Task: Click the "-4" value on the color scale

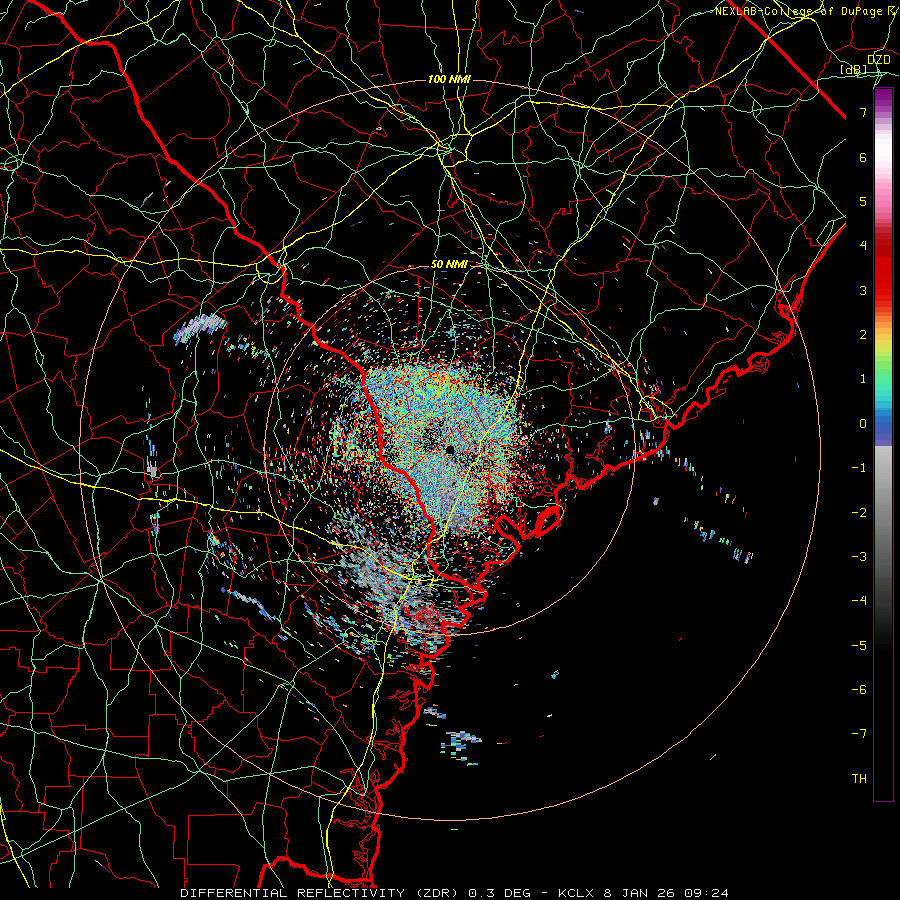Action: coord(859,600)
